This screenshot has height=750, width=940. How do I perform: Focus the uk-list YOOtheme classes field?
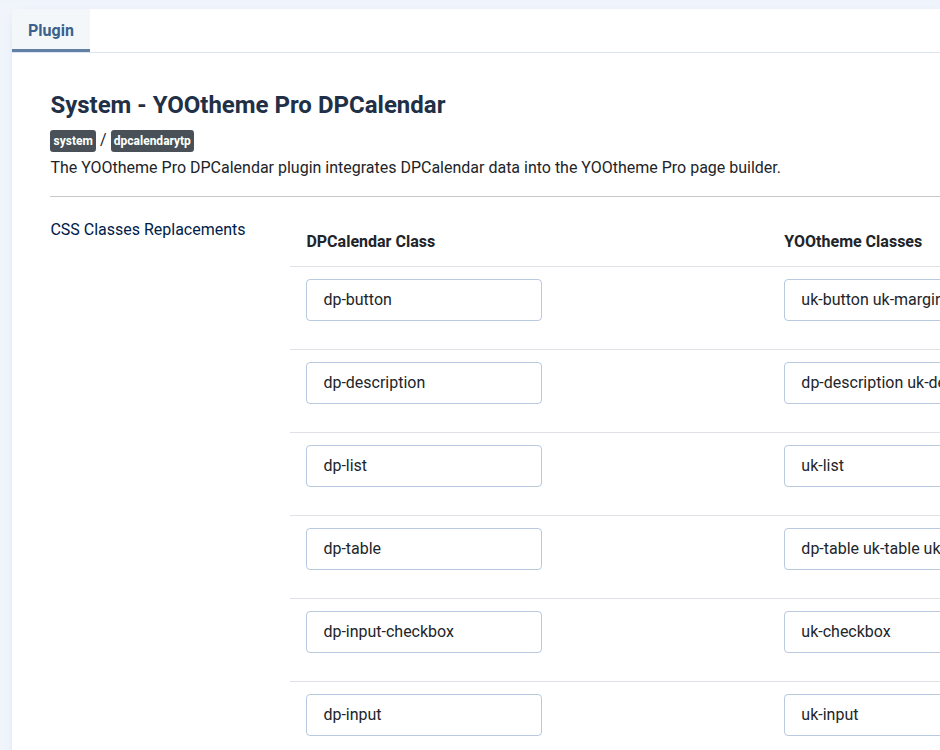click(862, 466)
